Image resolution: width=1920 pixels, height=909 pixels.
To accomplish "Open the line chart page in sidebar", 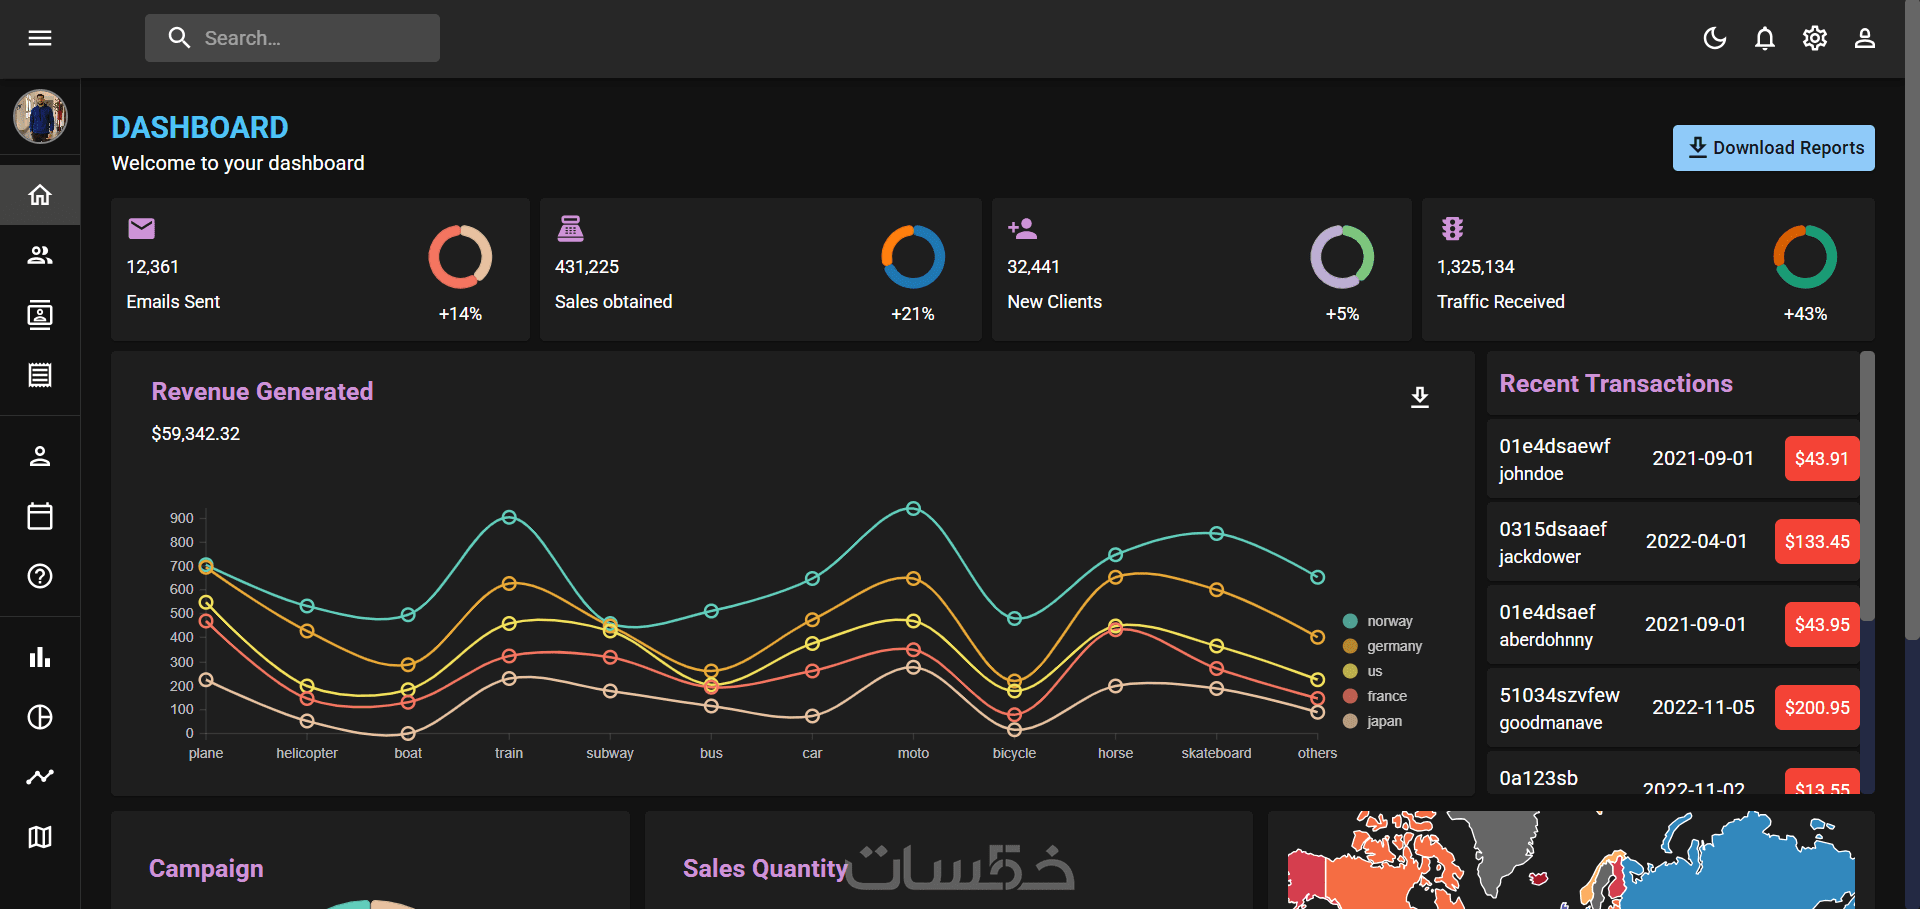I will tap(40, 777).
